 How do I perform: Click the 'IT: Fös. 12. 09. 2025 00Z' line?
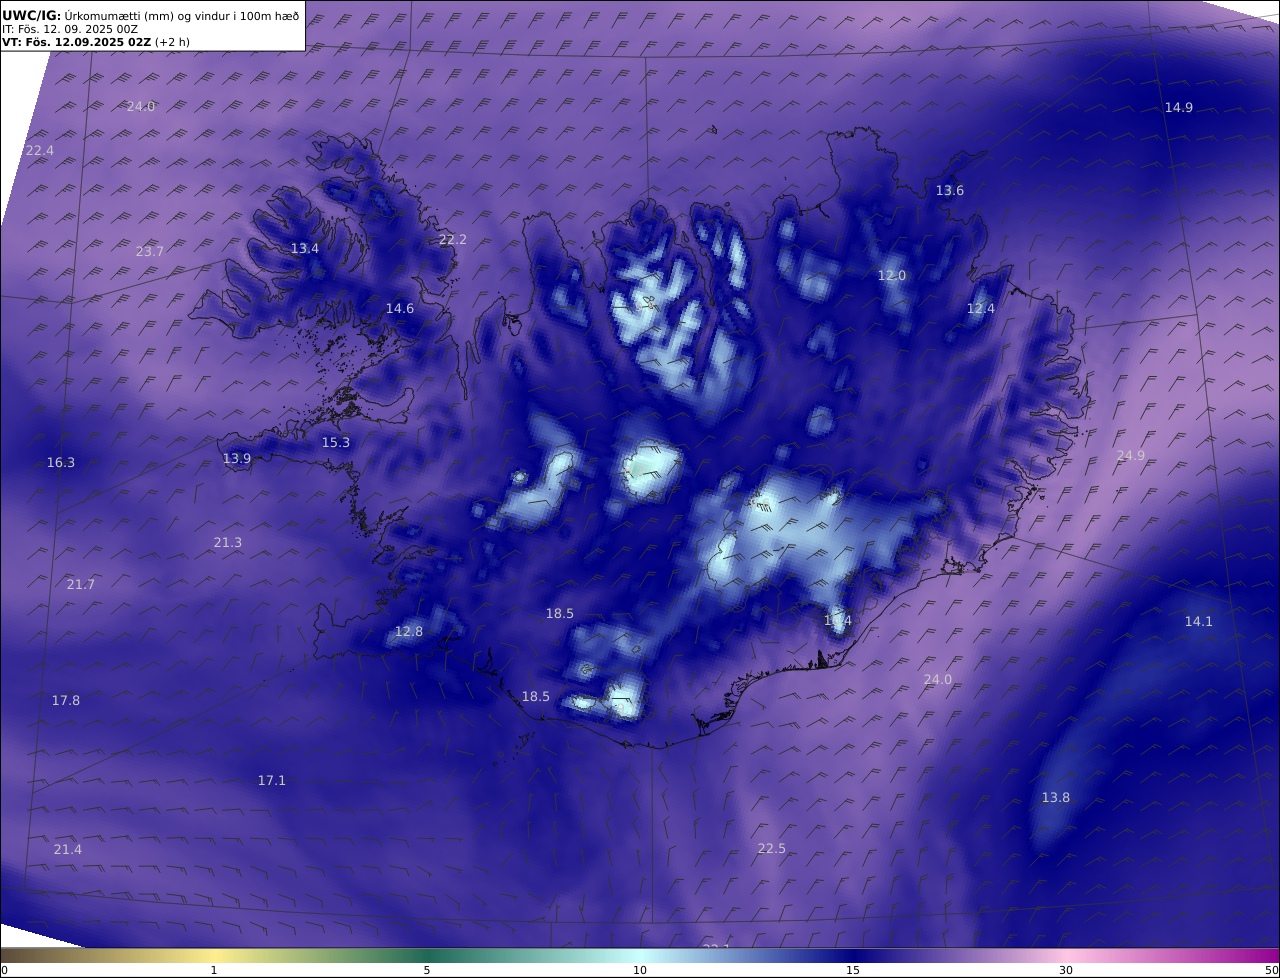pyautogui.click(x=70, y=29)
